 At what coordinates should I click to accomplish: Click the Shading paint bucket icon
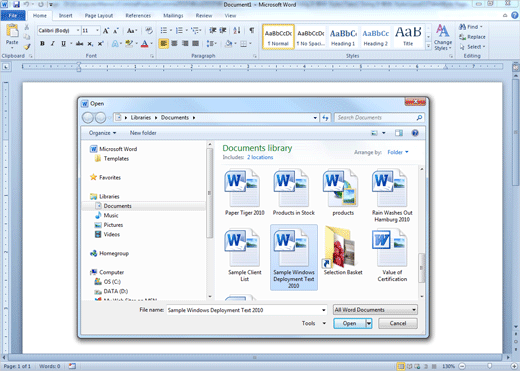click(228, 44)
